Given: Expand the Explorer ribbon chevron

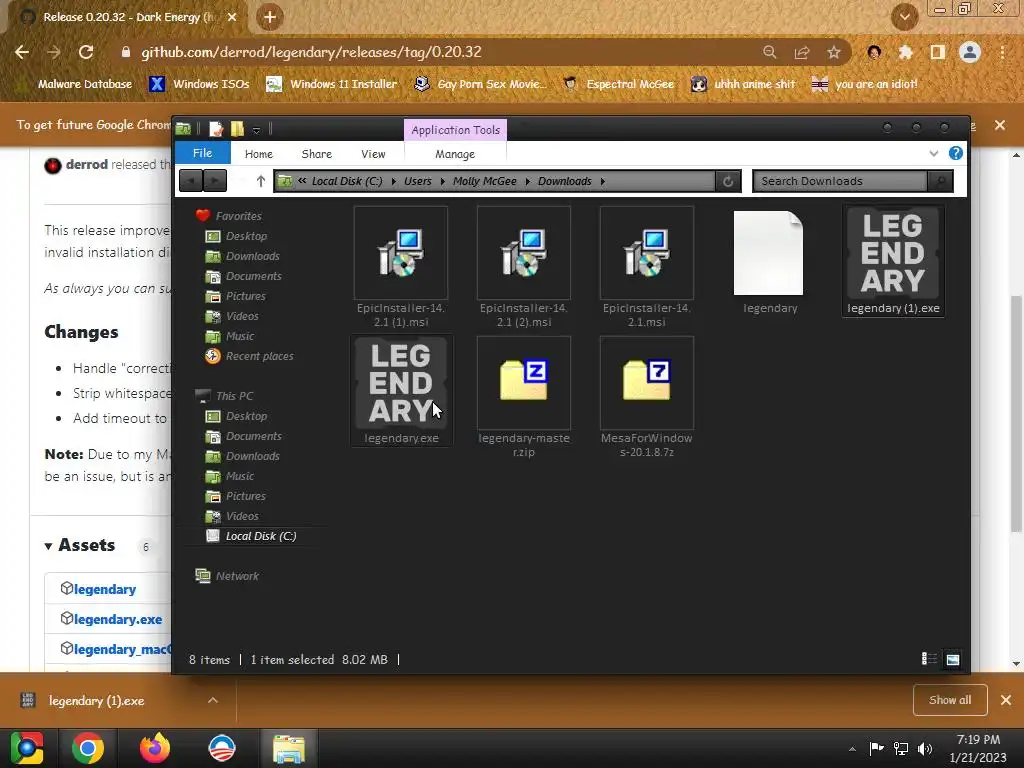Looking at the screenshot, I should coord(934,153).
